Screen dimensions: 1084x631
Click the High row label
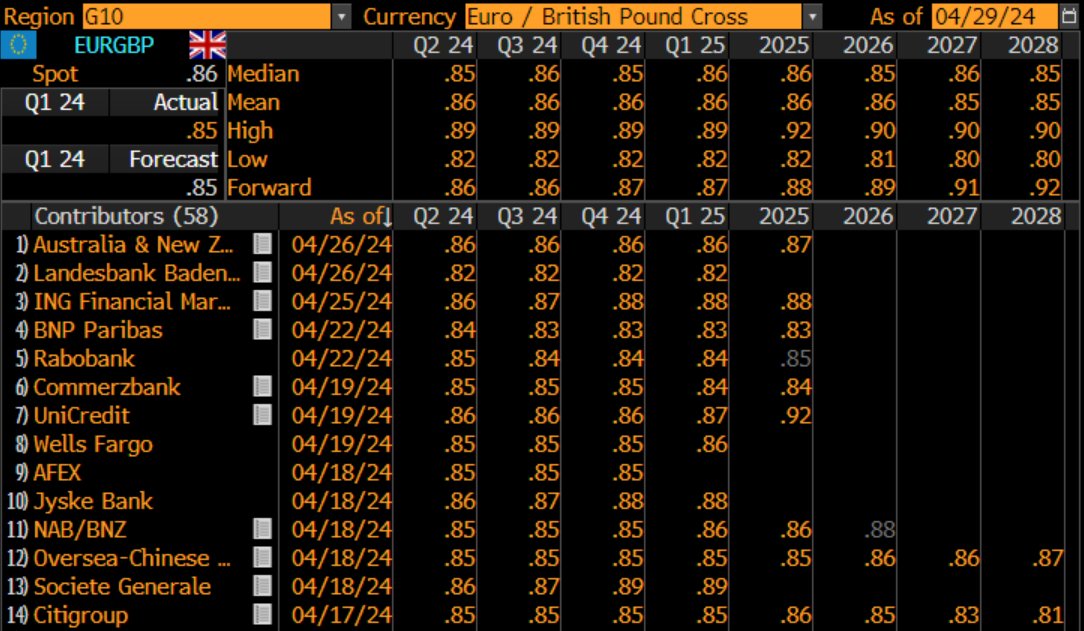click(250, 131)
